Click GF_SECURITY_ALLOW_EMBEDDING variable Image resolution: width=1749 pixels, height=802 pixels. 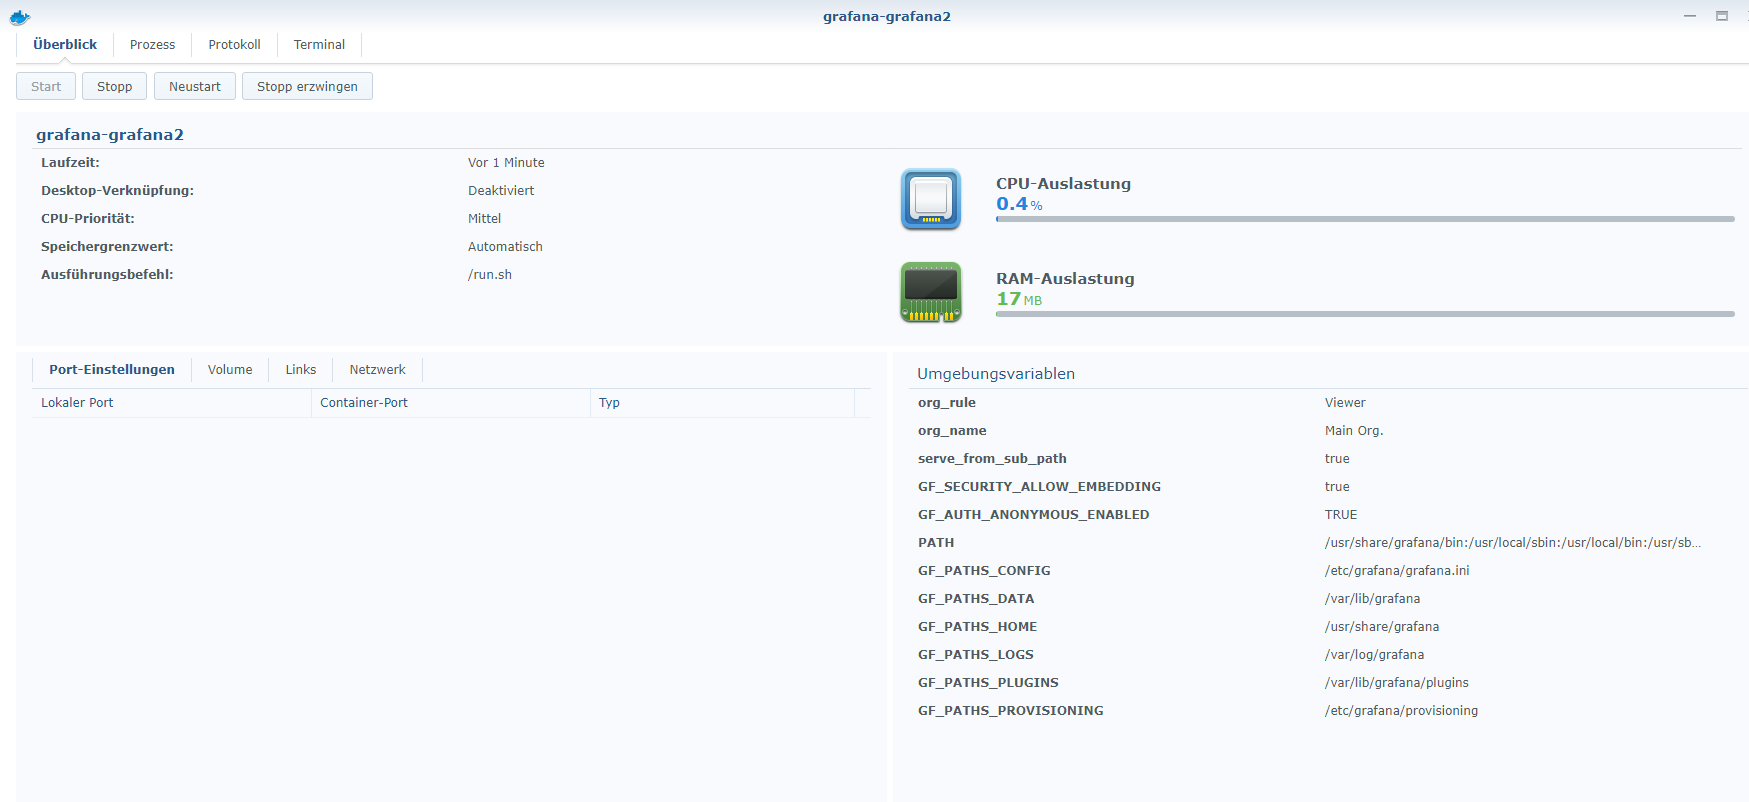coord(1039,486)
